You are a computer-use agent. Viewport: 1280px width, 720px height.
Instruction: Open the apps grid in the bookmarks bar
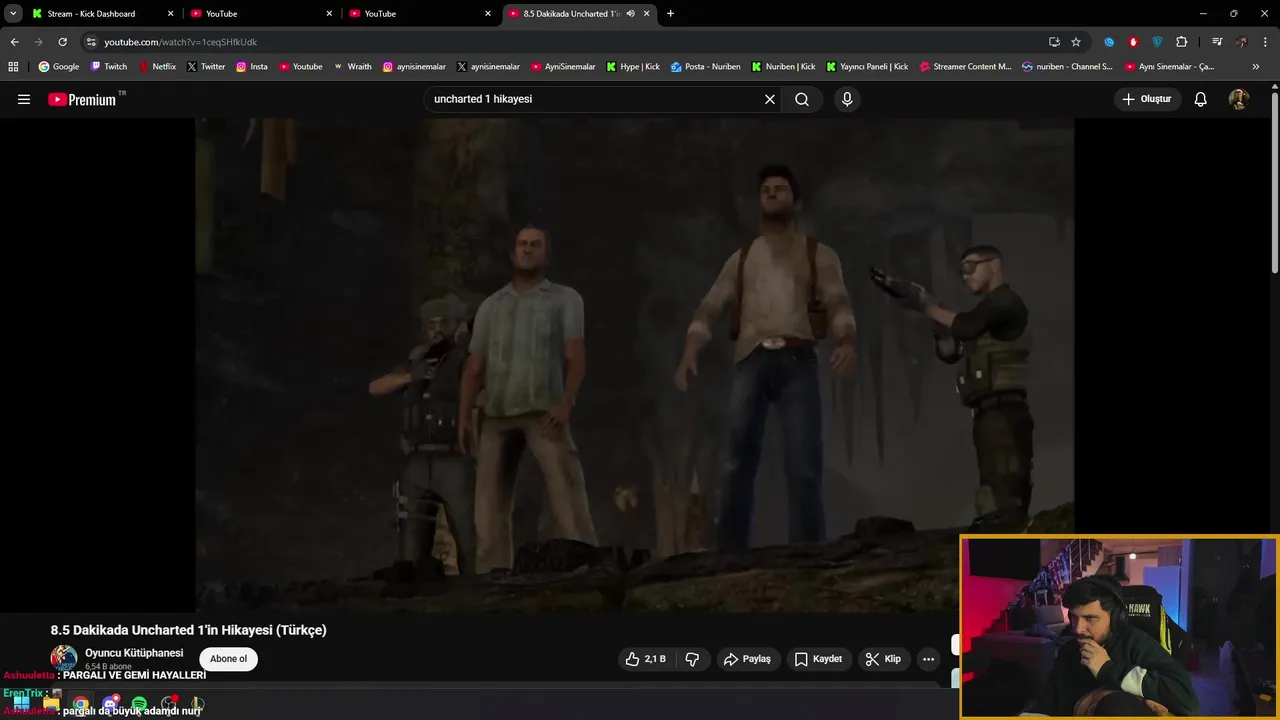(13, 67)
